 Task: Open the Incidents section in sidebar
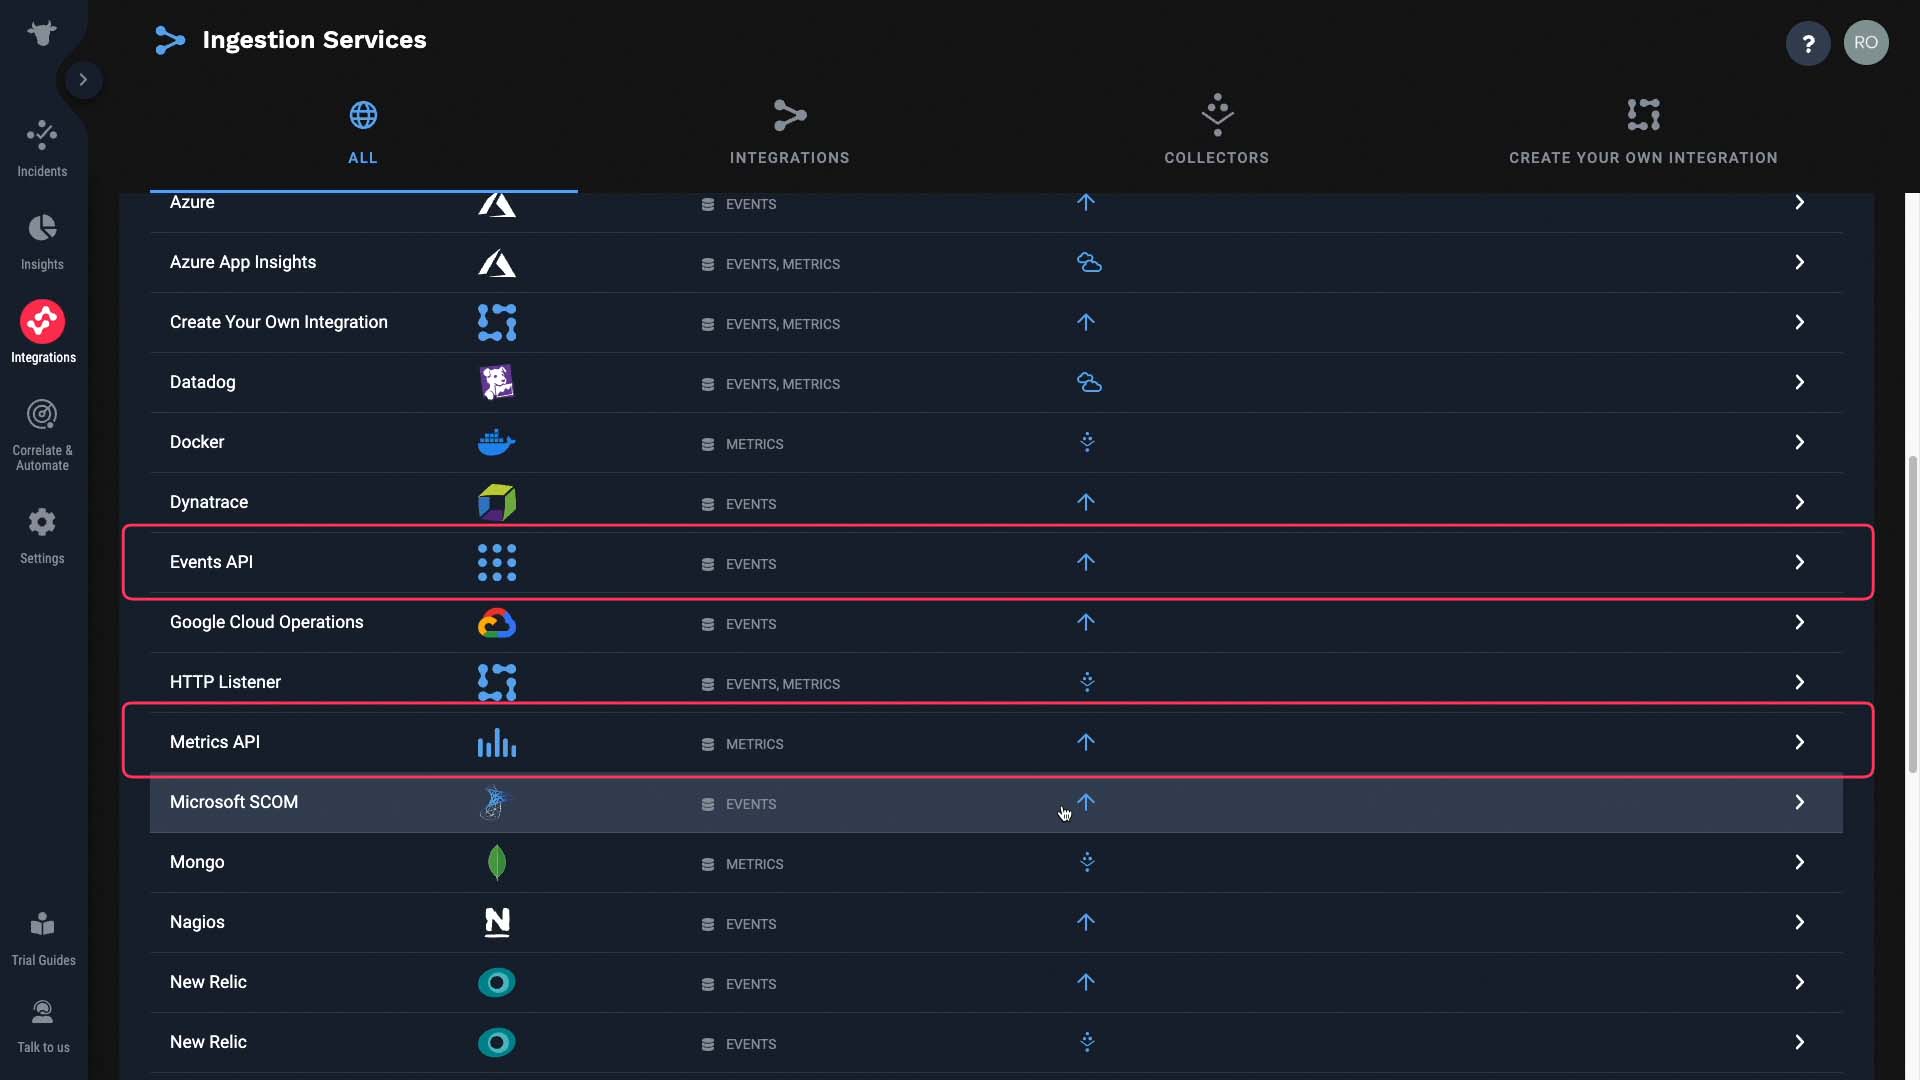pyautogui.click(x=42, y=149)
